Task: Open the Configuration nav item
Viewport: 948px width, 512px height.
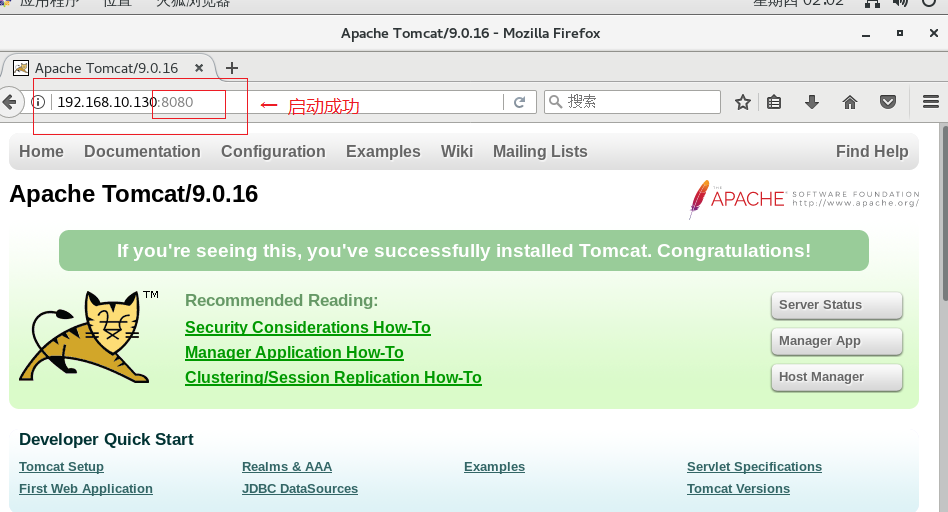Action: pyautogui.click(x=273, y=152)
